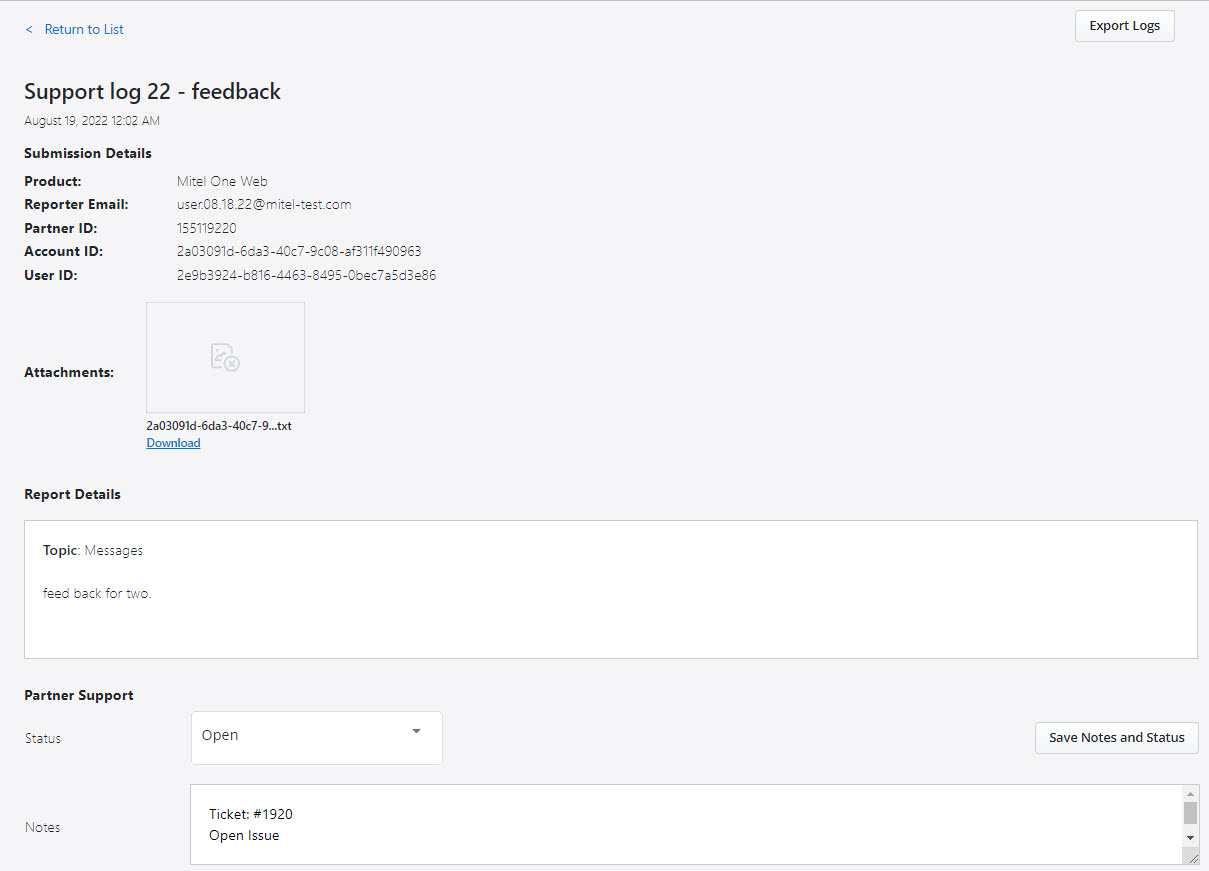This screenshot has width=1209, height=871.
Task: Select the Reporter Email value
Action: pos(263,204)
